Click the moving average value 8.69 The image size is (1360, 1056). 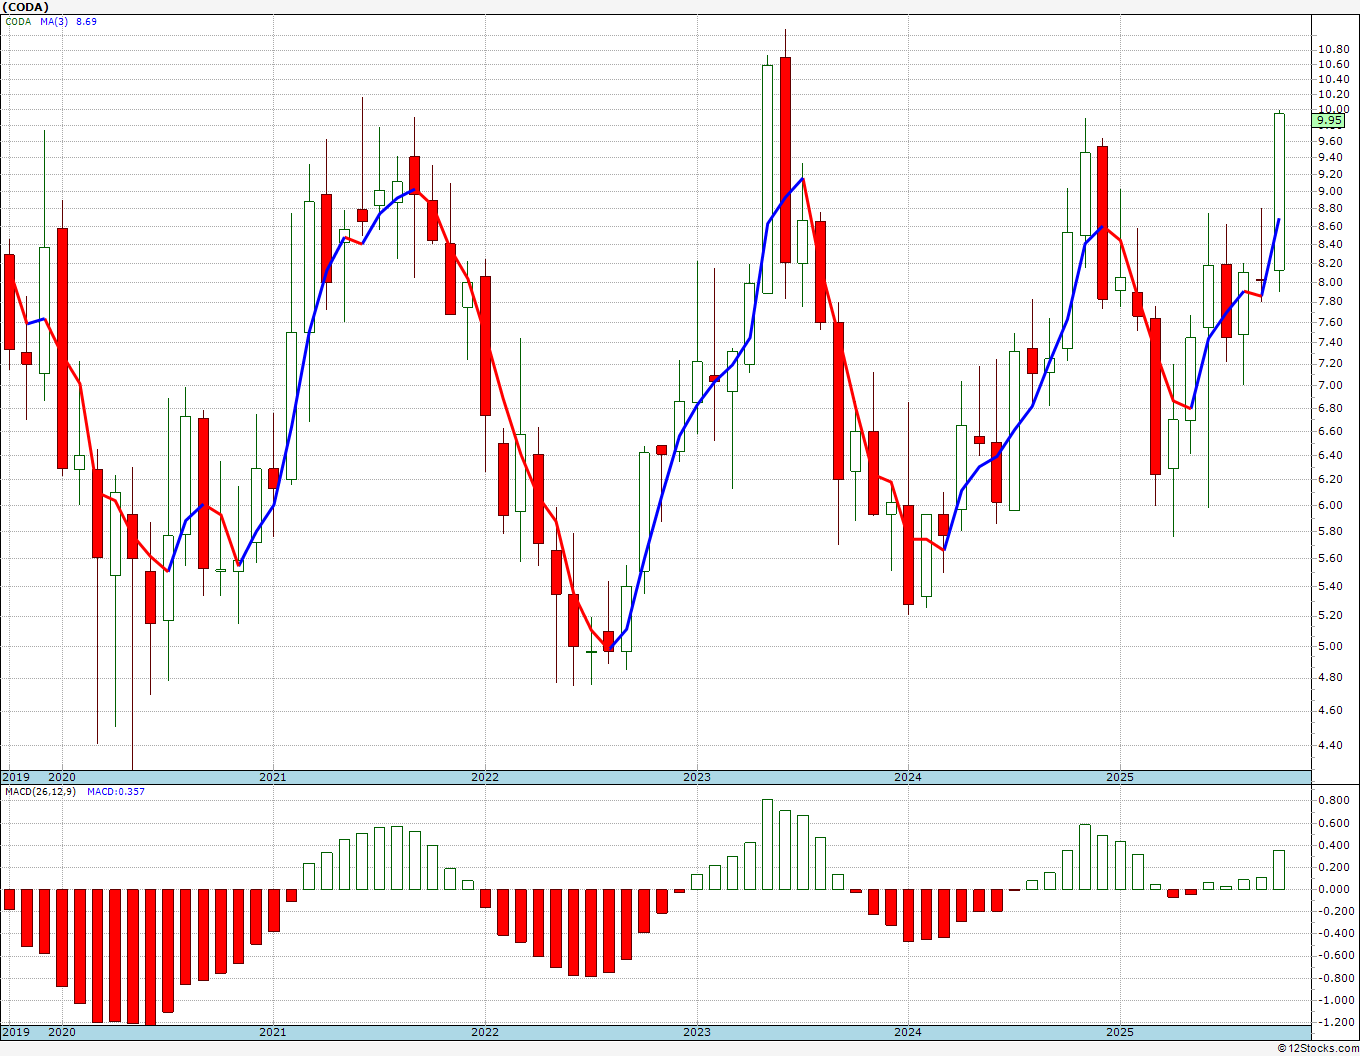[x=87, y=21]
